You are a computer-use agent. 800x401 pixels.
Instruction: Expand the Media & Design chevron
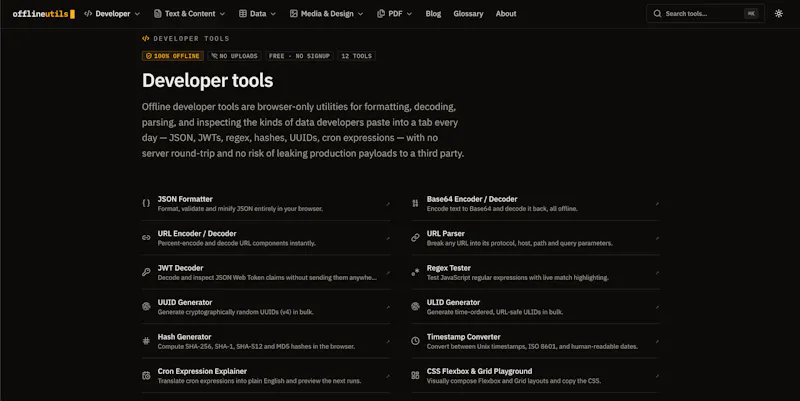point(360,14)
